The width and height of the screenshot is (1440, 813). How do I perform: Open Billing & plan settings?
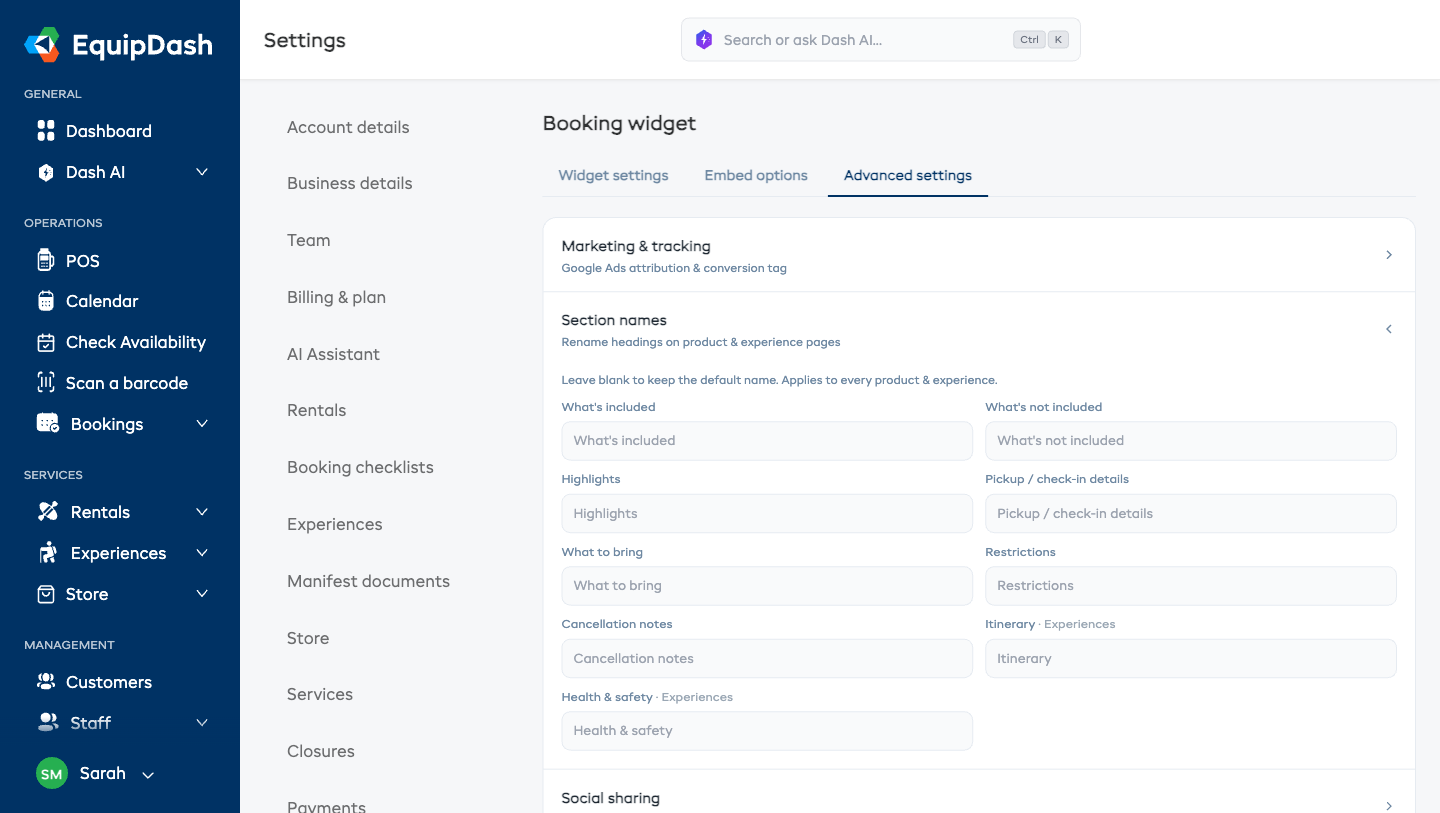336,297
